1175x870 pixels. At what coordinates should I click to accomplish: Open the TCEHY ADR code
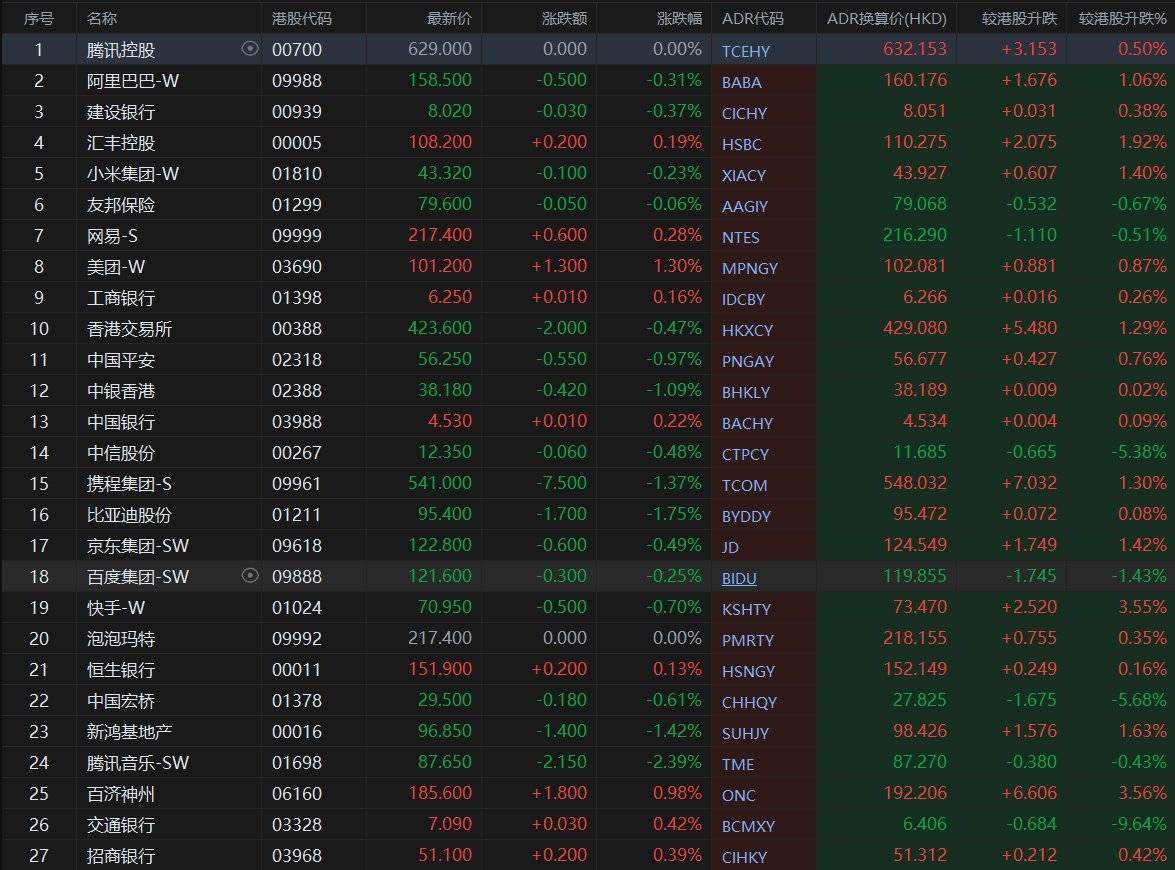tap(746, 51)
